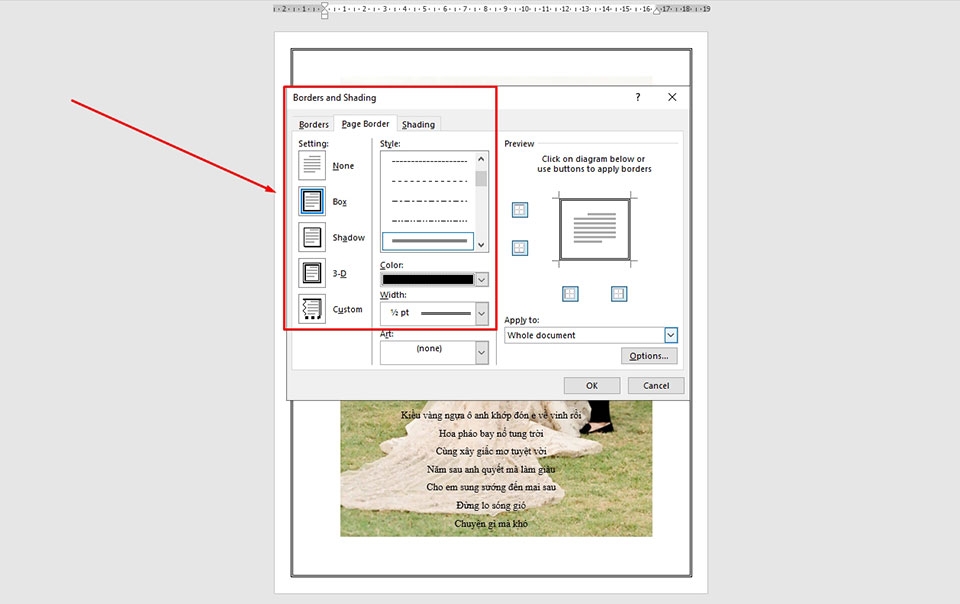Open the Color dropdown
Image resolution: width=960 pixels, height=604 pixels.
click(481, 278)
